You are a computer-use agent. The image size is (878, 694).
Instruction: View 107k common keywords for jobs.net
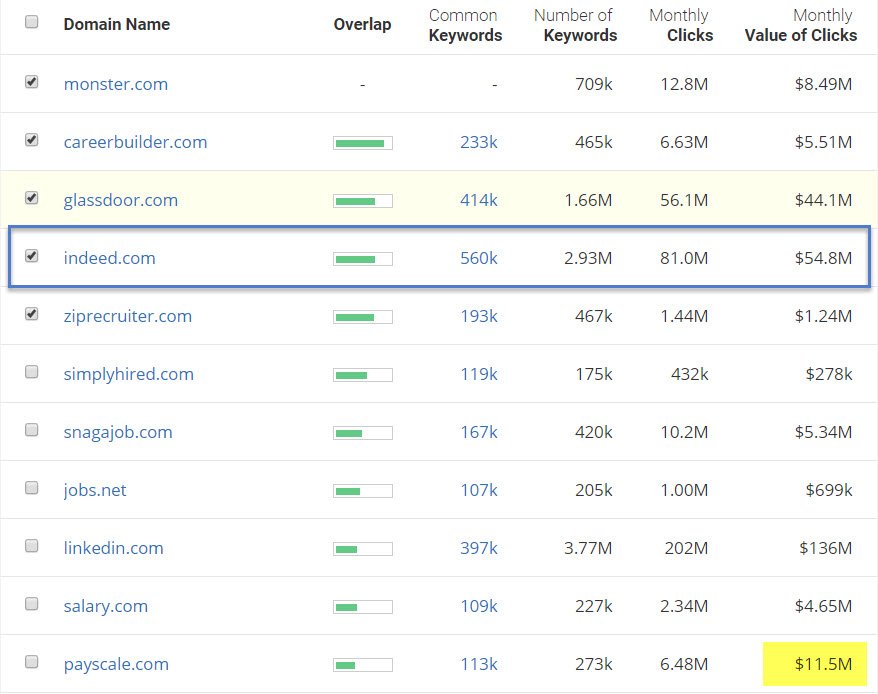(x=479, y=490)
